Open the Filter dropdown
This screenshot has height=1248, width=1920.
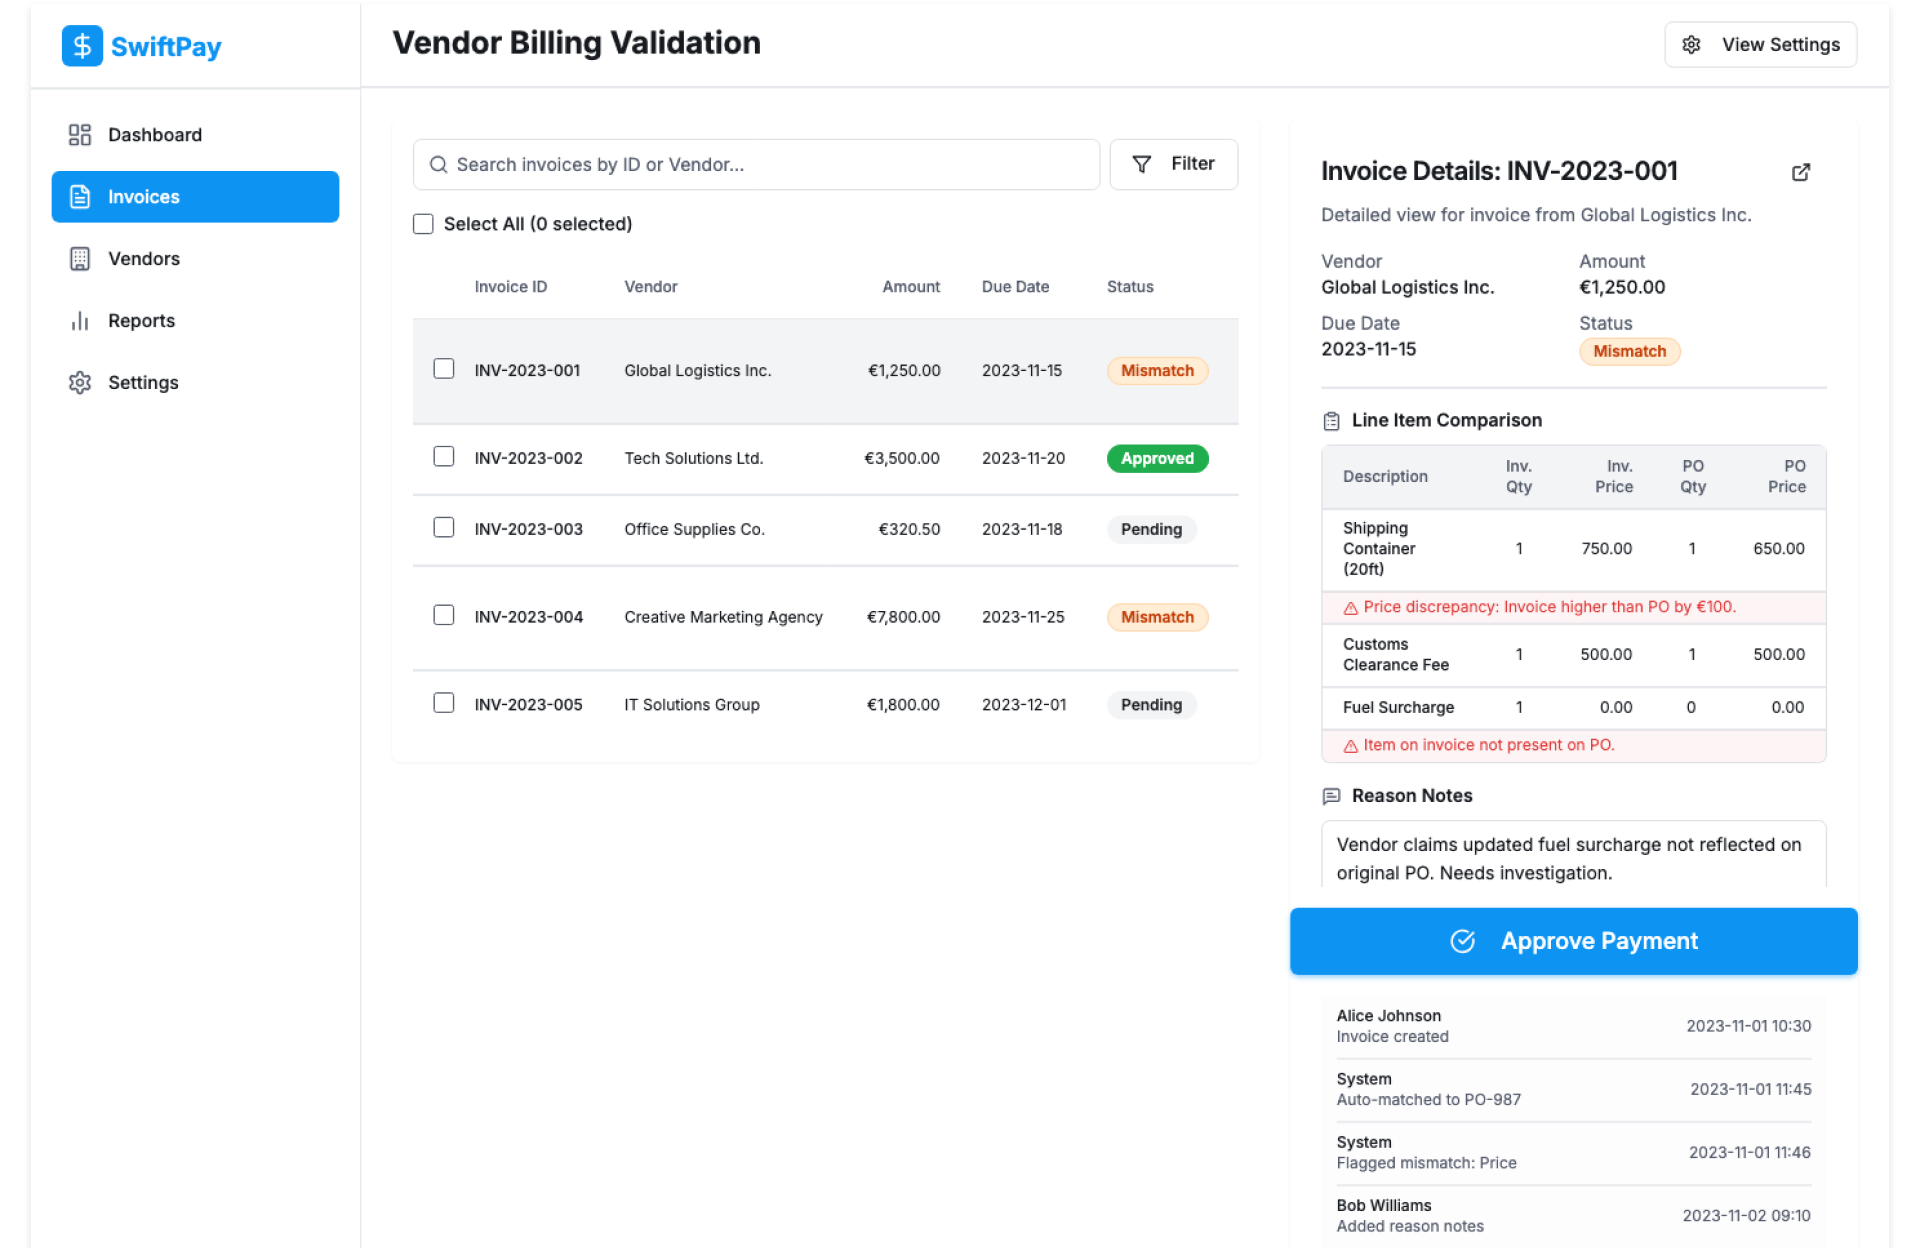tap(1173, 164)
